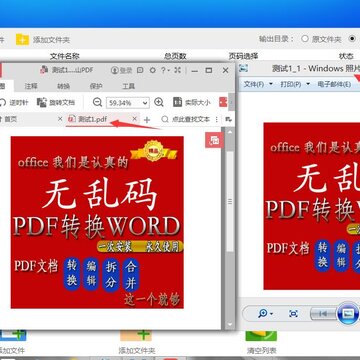Open the 电子邮件(E) menu in Photo Viewer
Image resolution: width=360 pixels, height=360 pixels.
coord(334,84)
